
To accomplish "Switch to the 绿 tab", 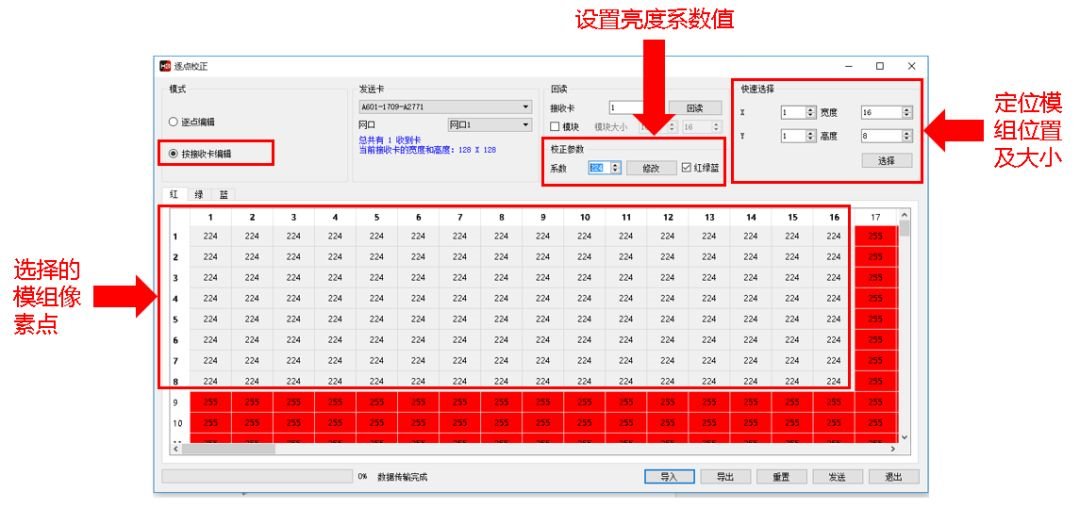I will pos(198,195).
